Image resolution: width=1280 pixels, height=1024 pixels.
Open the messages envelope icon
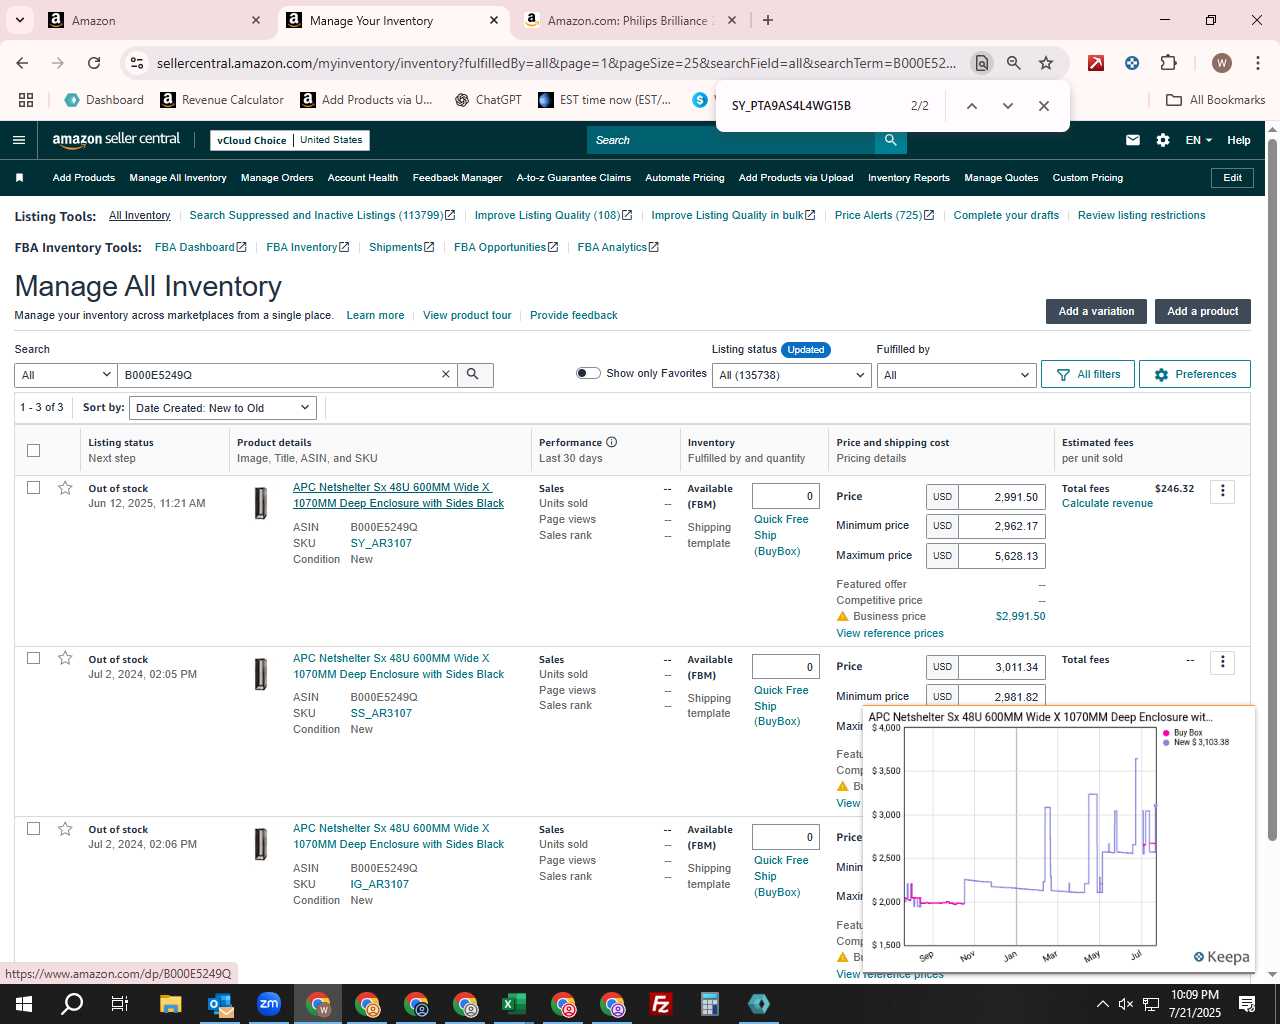[1133, 140]
